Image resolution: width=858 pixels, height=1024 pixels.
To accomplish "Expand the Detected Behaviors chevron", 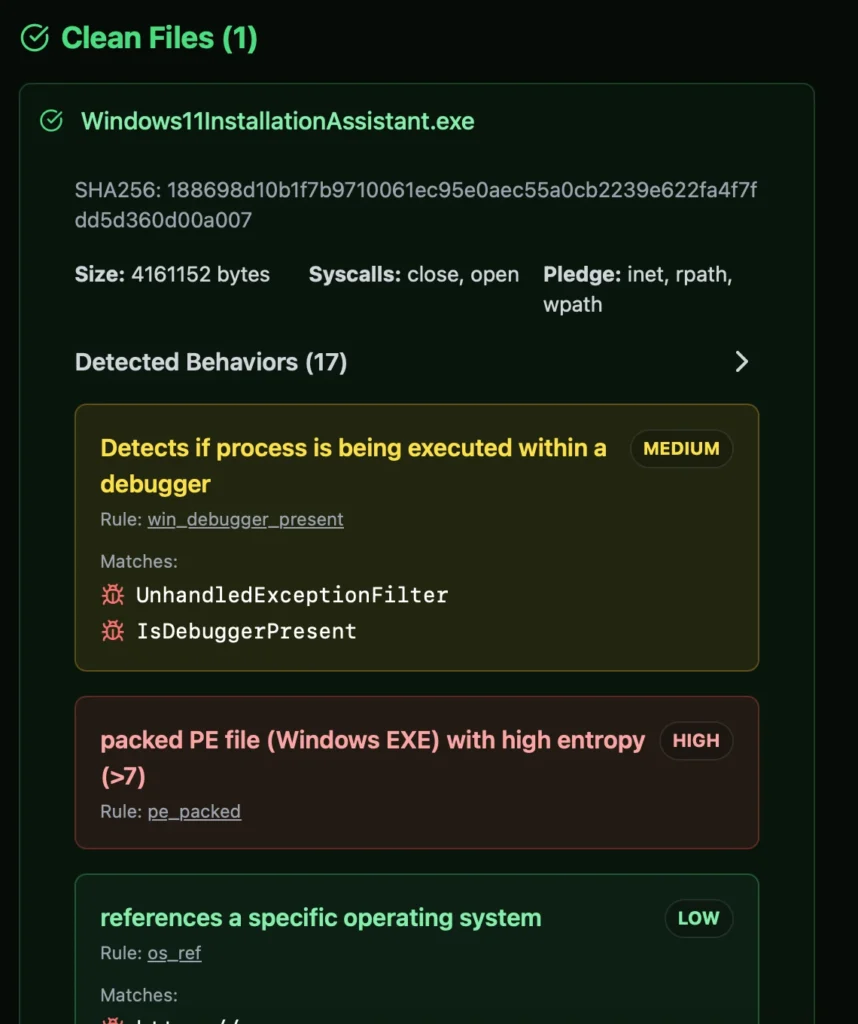I will [741, 362].
